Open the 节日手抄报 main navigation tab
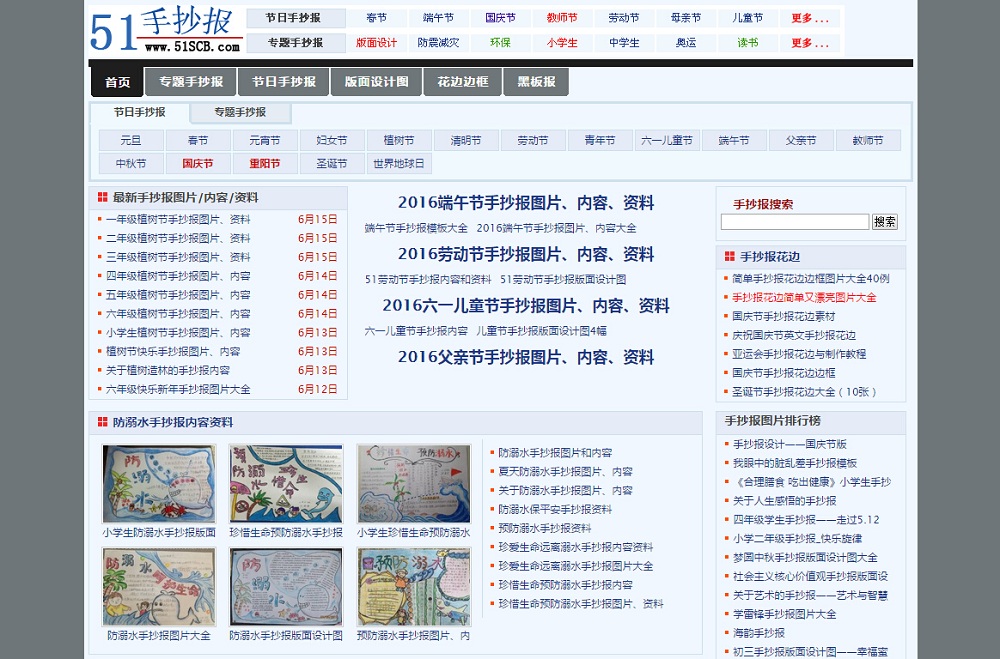This screenshot has height=659, width=1000. tap(283, 82)
